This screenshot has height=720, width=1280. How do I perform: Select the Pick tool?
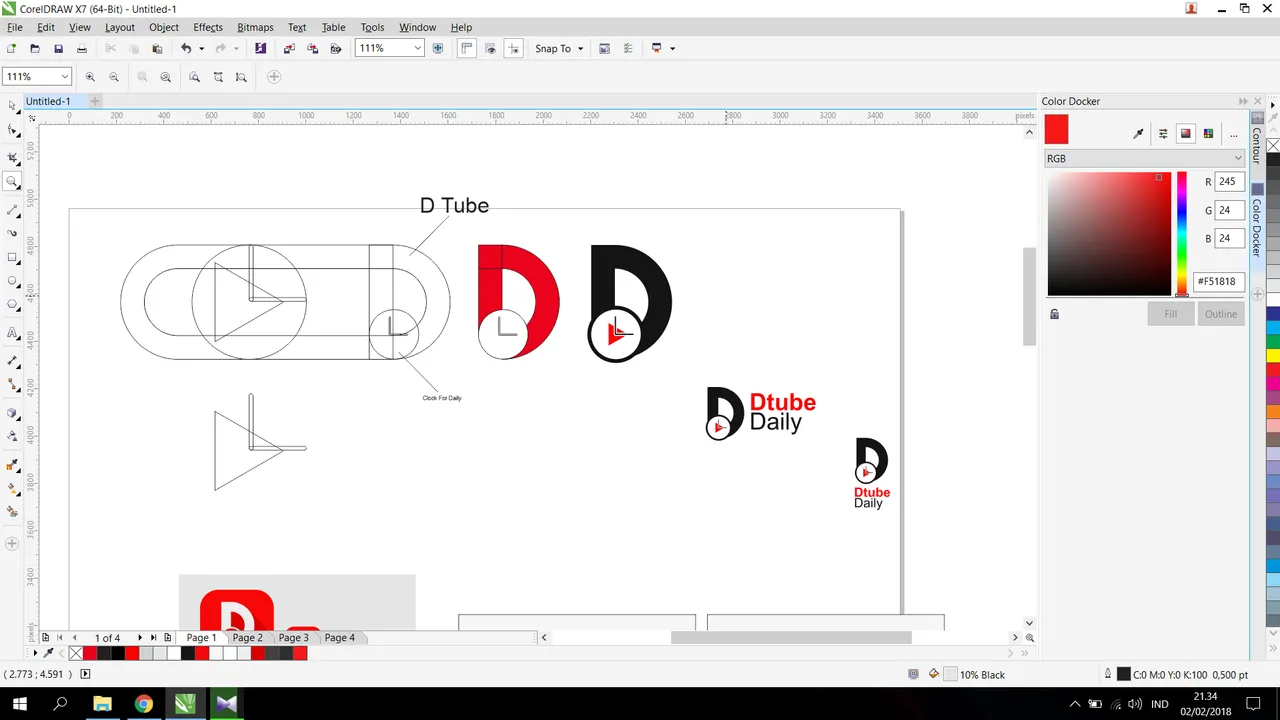[12, 106]
